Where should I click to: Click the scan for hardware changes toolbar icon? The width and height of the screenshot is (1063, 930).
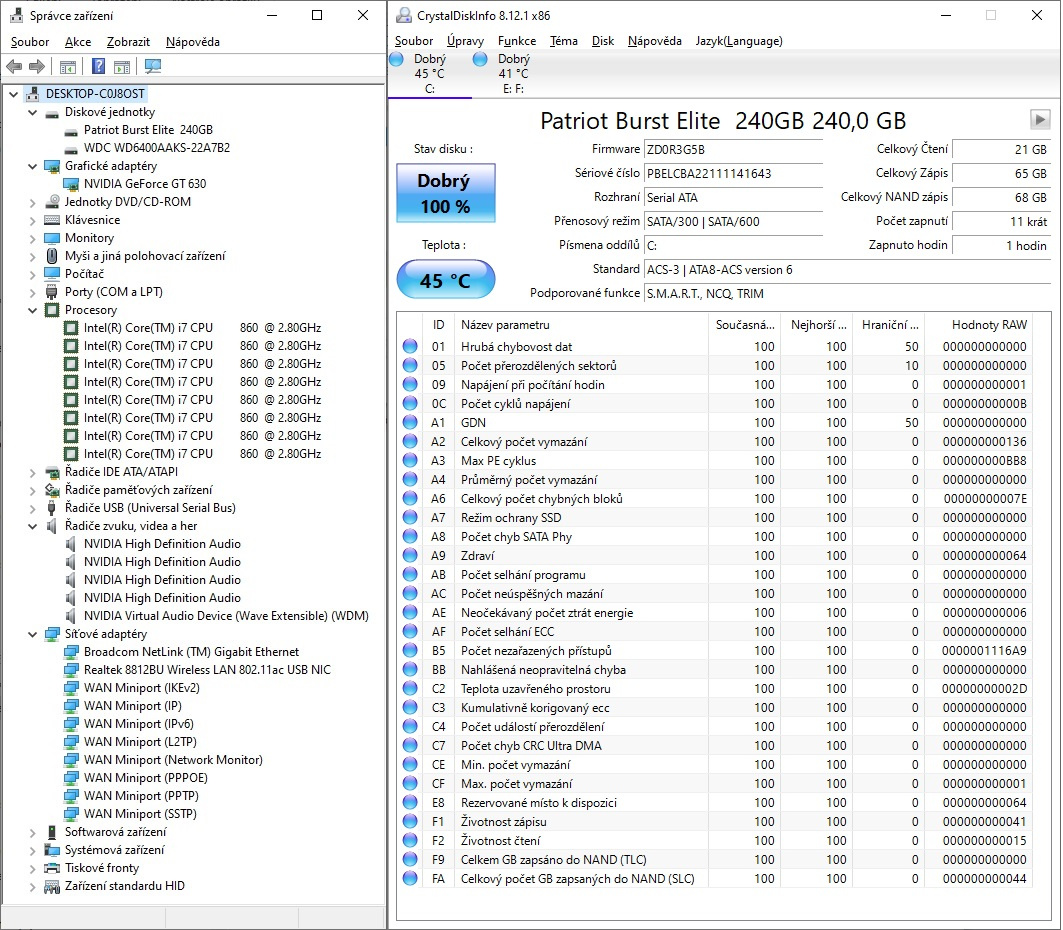152,67
